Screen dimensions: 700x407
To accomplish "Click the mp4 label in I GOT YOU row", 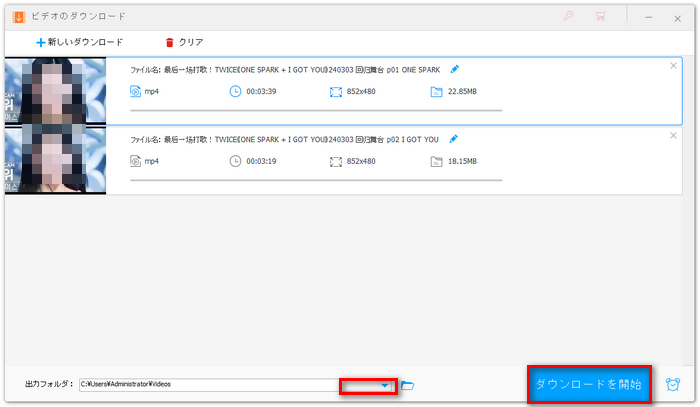I will click(151, 162).
